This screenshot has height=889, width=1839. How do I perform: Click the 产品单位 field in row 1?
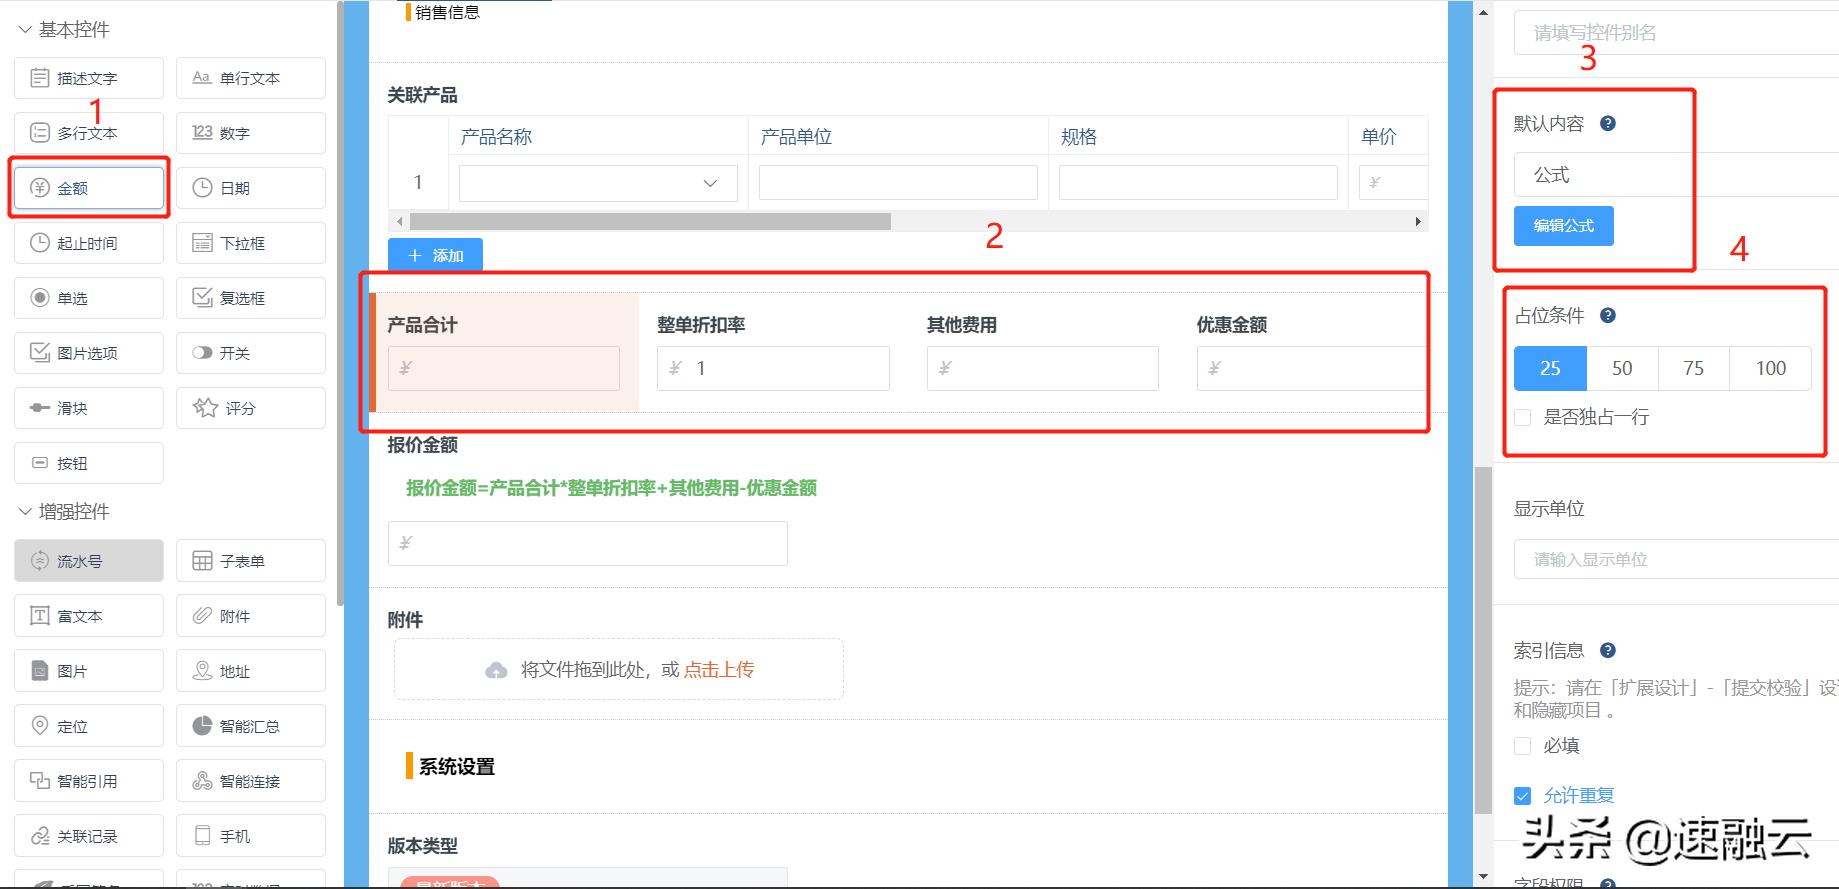click(898, 183)
